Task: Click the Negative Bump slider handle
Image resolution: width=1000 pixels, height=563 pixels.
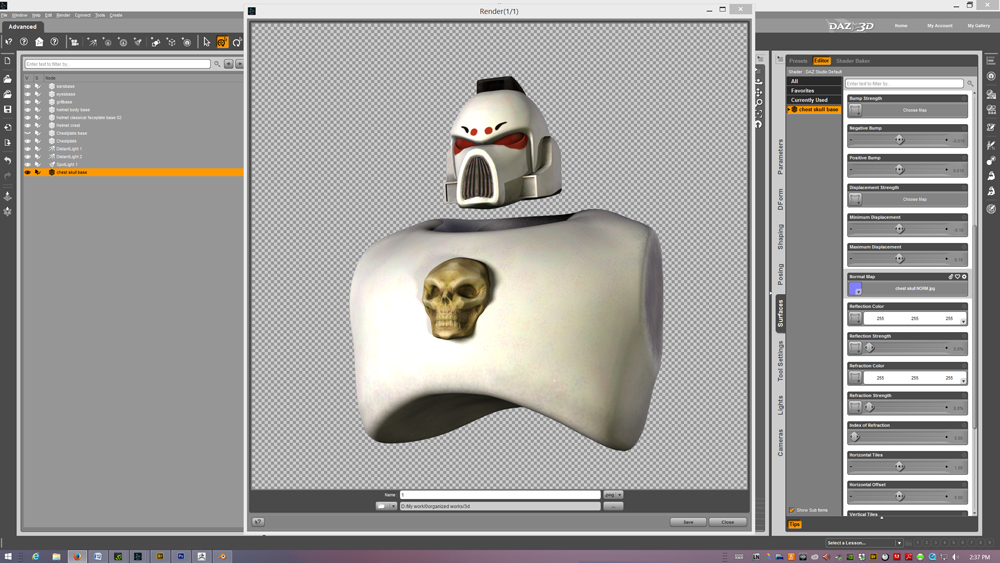Action: pyautogui.click(x=899, y=140)
